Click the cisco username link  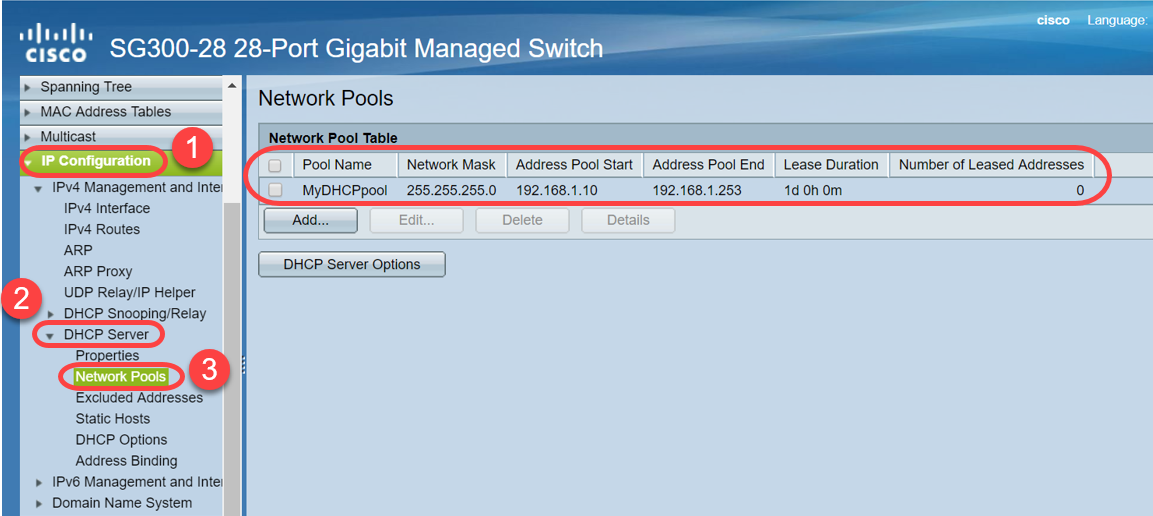point(1053,21)
